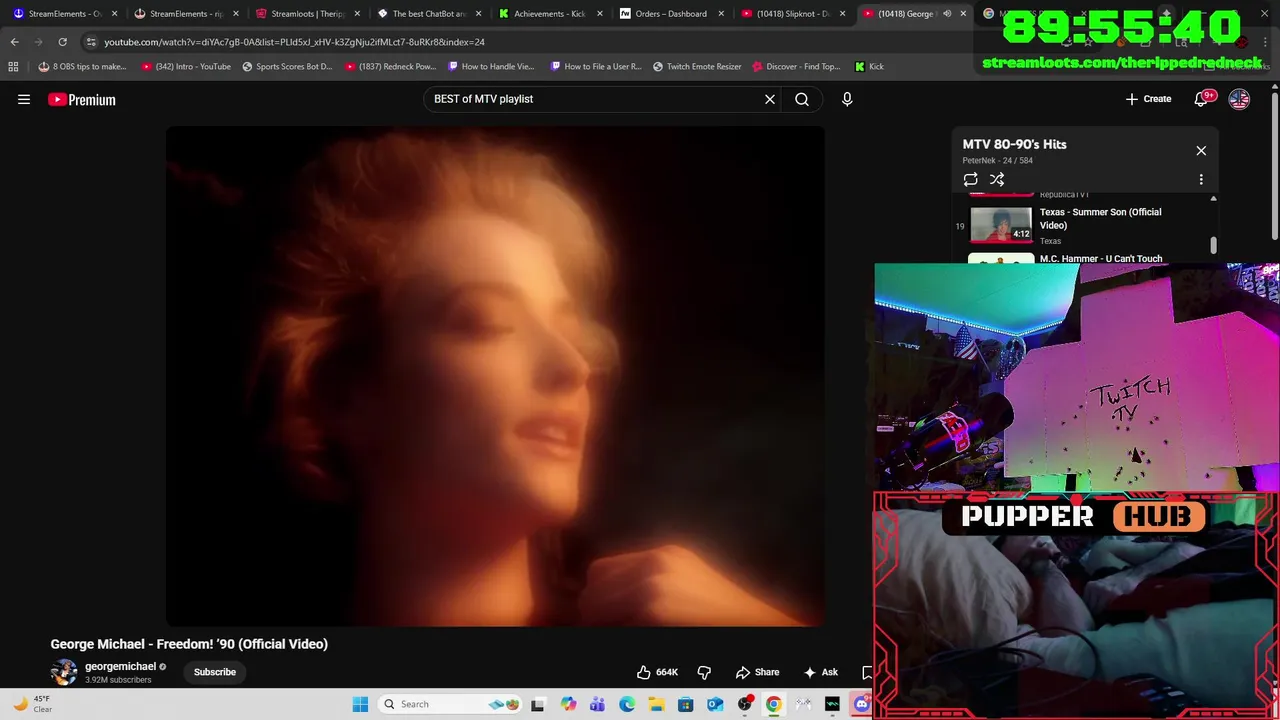Viewport: 1280px width, 720px height.
Task: Submit search with magnifier icon
Action: tap(802, 99)
